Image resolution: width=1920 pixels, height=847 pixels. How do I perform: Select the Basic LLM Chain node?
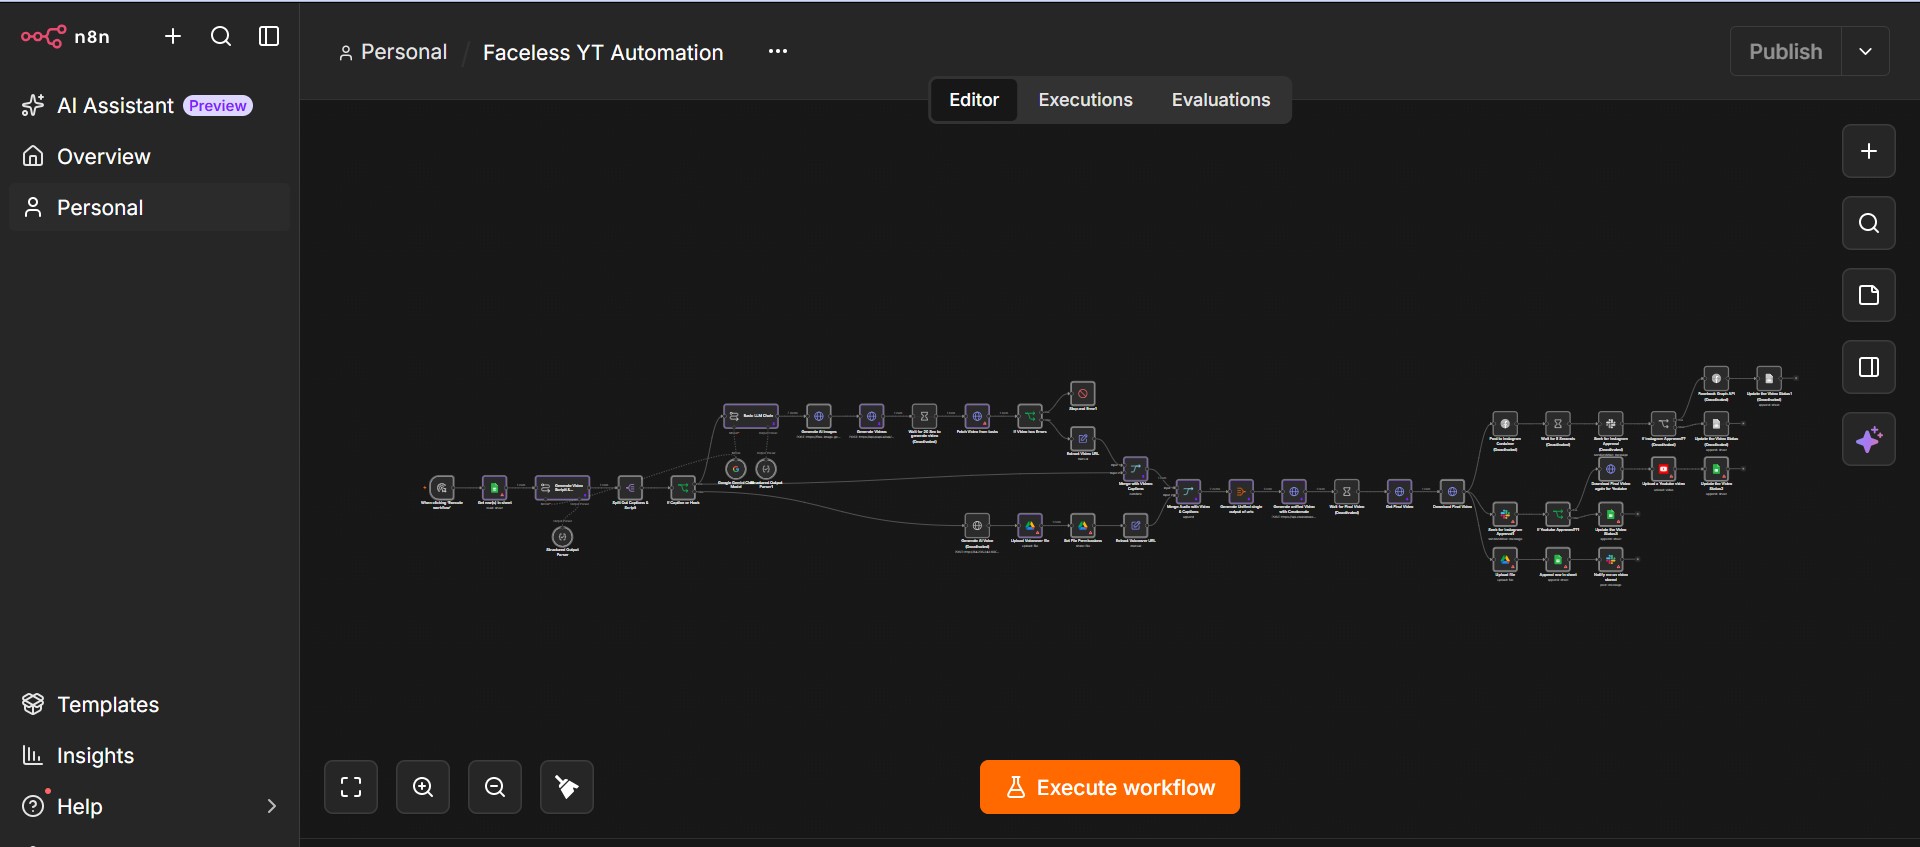(751, 416)
